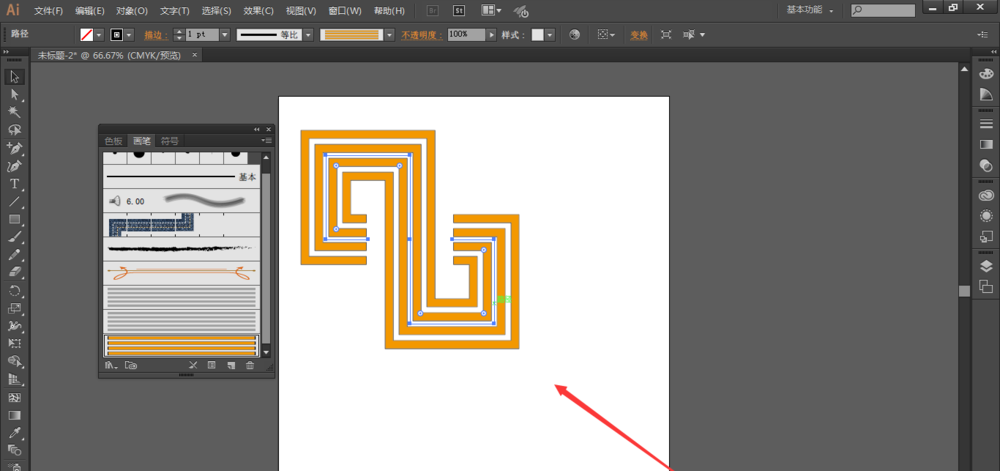
Task: Switch to the 符号 tab
Action: click(x=170, y=141)
